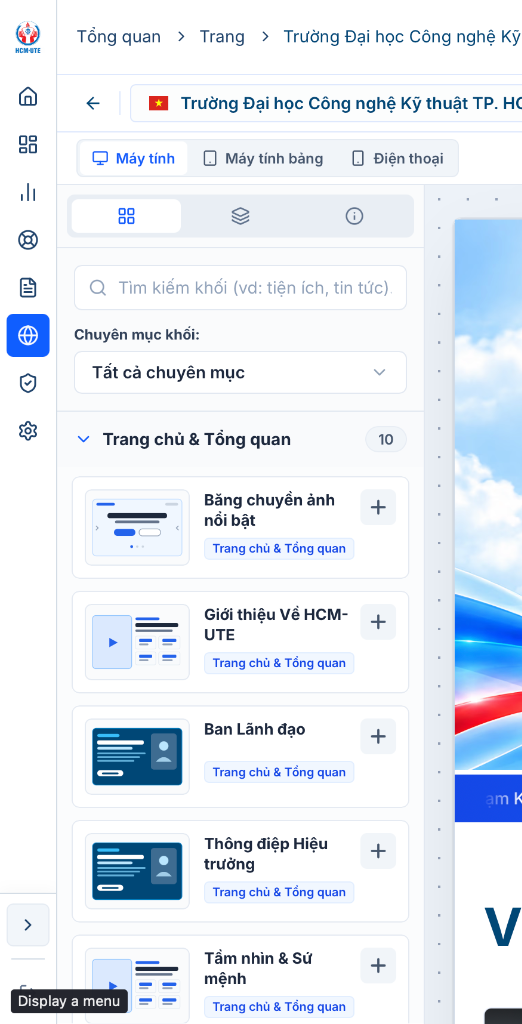522x1024 pixels.
Task: Add Thông điệp Hiệu trưởng block
Action: point(378,851)
